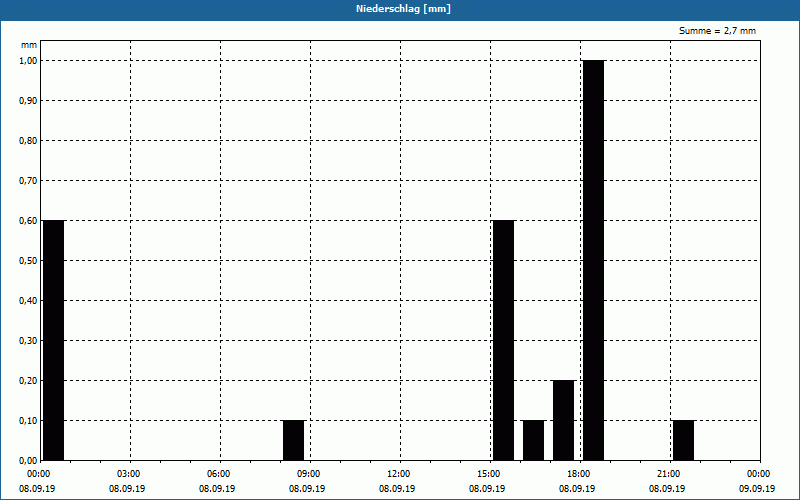The image size is (800, 500).
Task: Click the 0,10 mm bar between 16:00 and 17:00
Action: [x=534, y=440]
